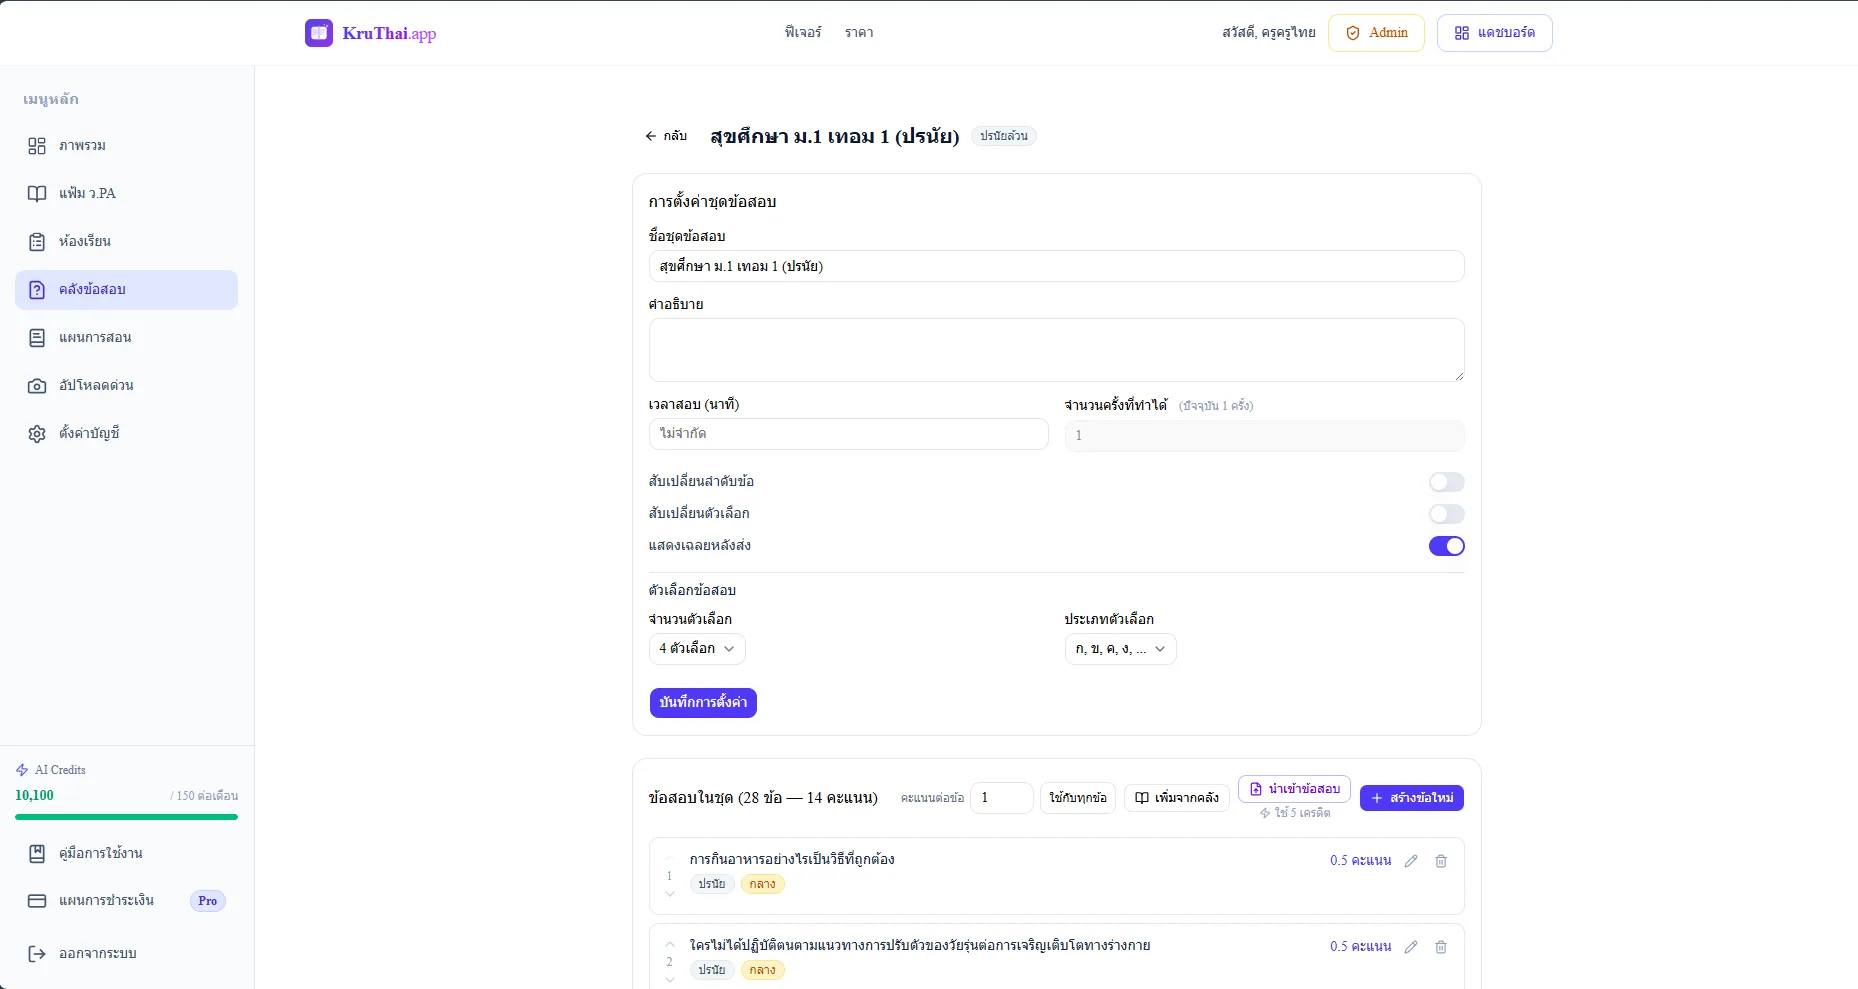Open ราคา in the top navigation

(859, 33)
